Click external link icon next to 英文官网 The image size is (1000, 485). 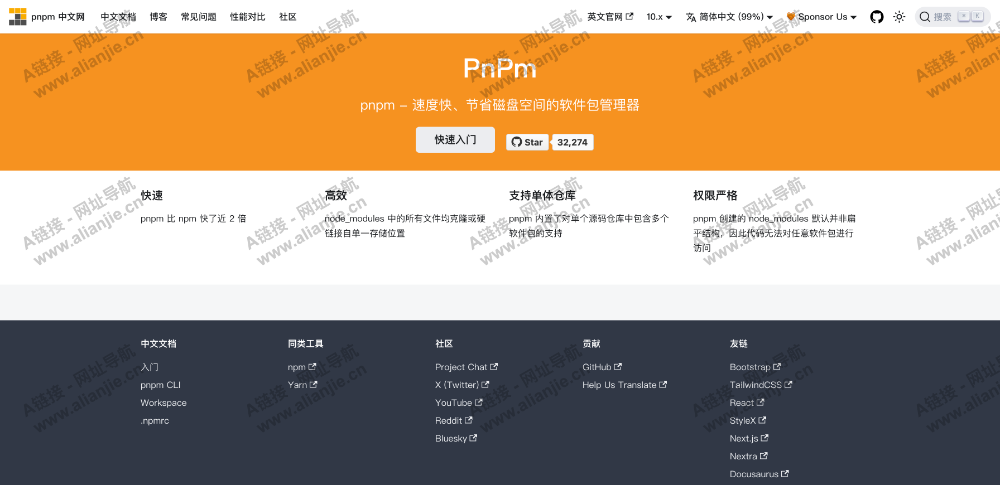point(629,17)
